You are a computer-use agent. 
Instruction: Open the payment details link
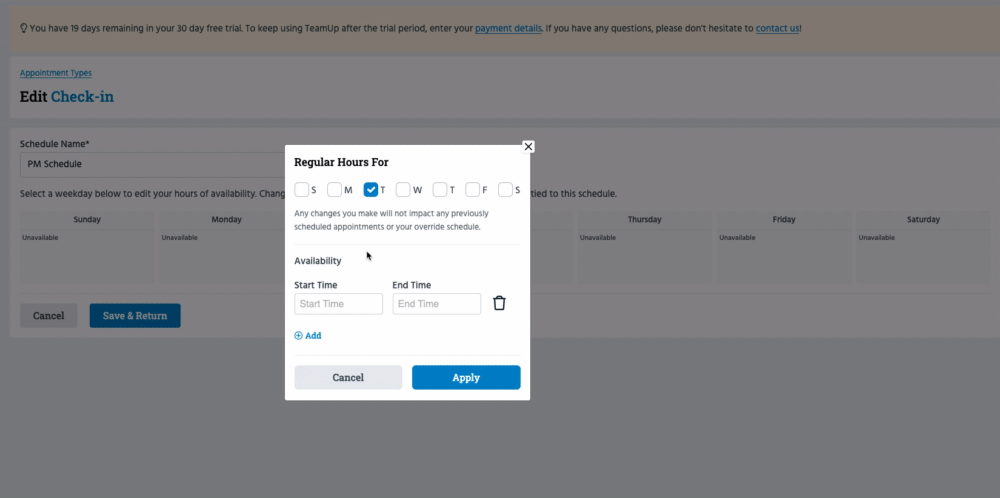click(508, 28)
